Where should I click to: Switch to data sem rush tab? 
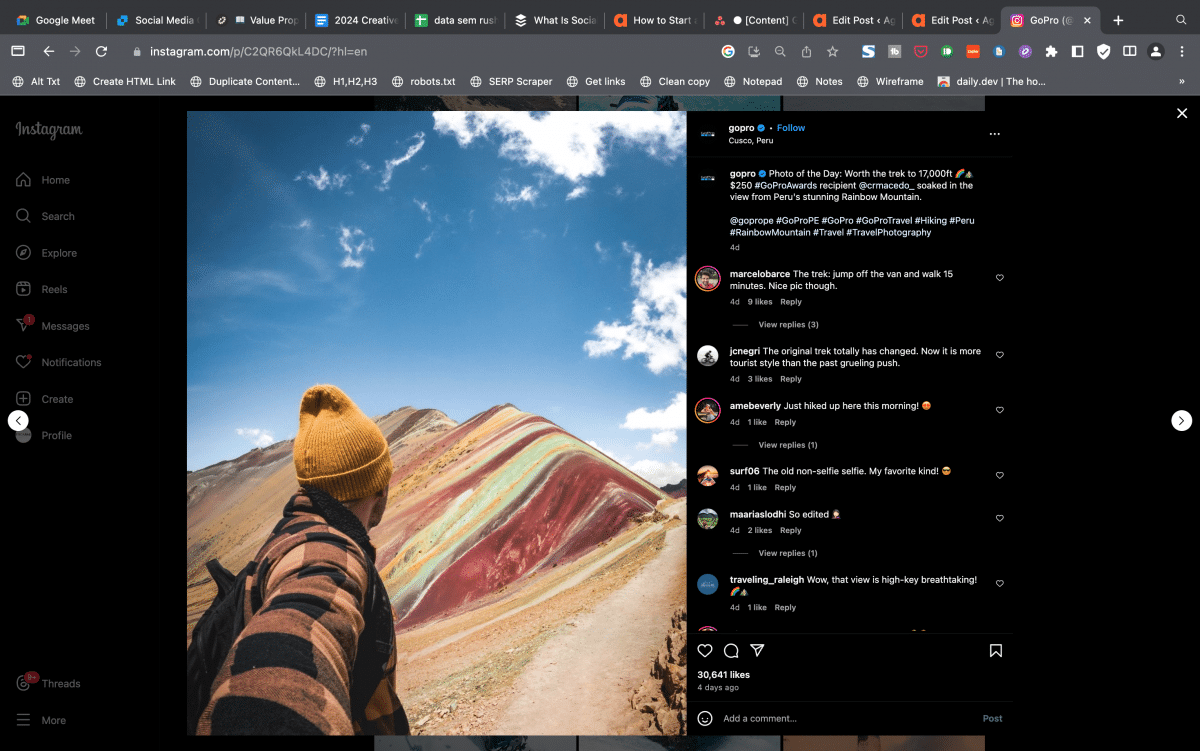454,20
